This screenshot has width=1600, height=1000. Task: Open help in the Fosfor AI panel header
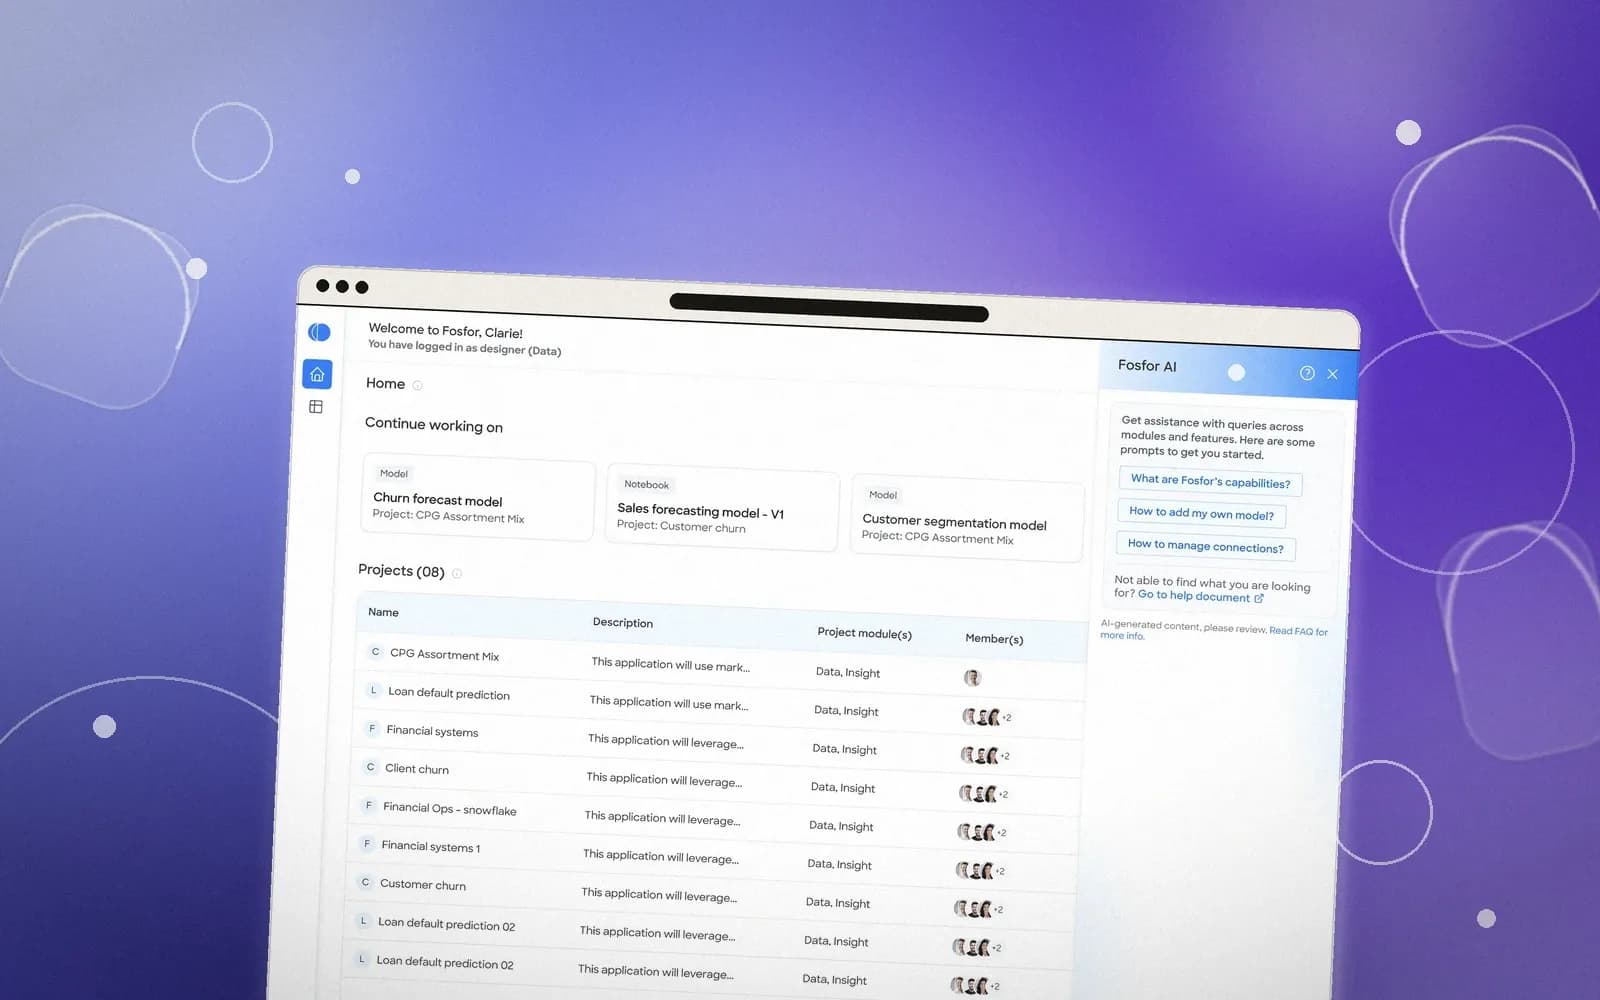[1307, 373]
